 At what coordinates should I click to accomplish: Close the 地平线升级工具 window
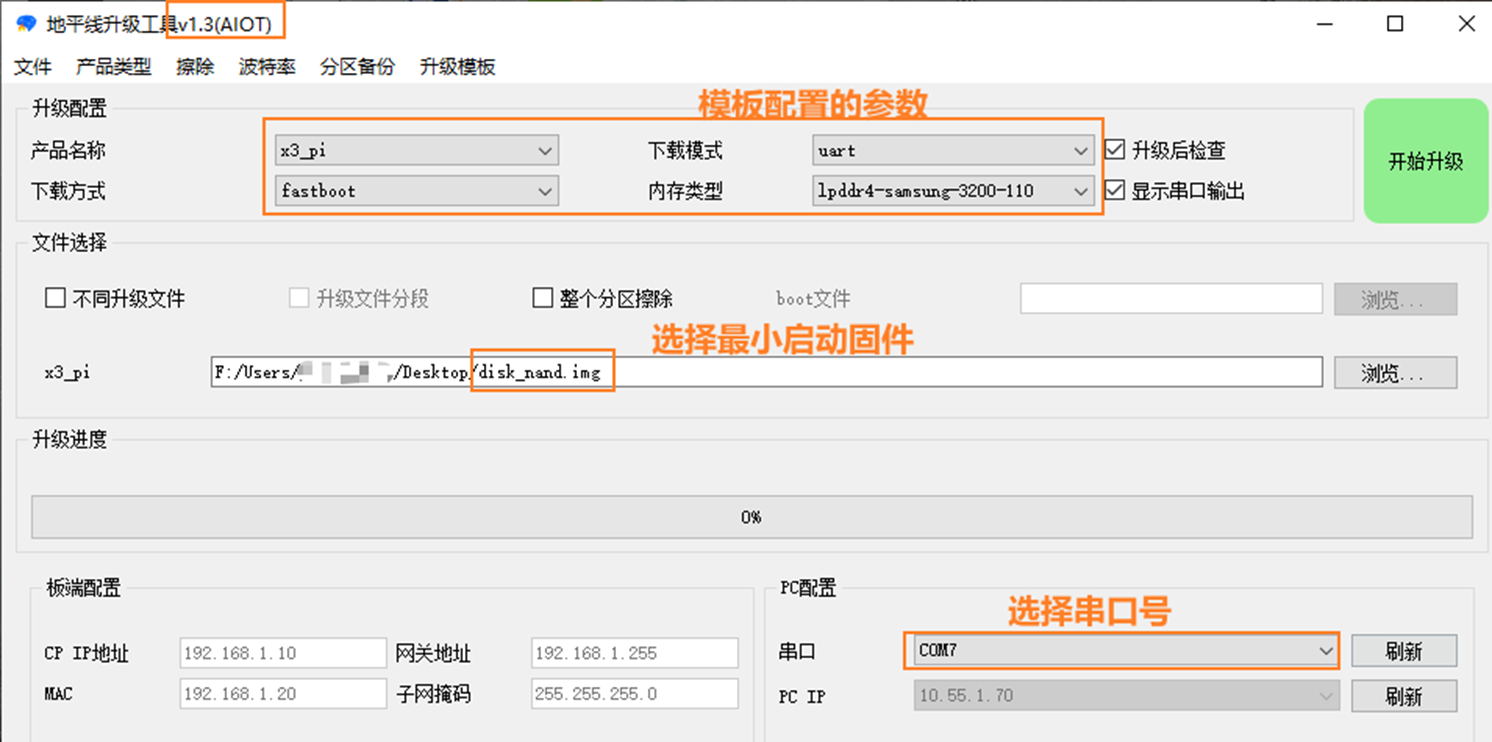click(1466, 23)
